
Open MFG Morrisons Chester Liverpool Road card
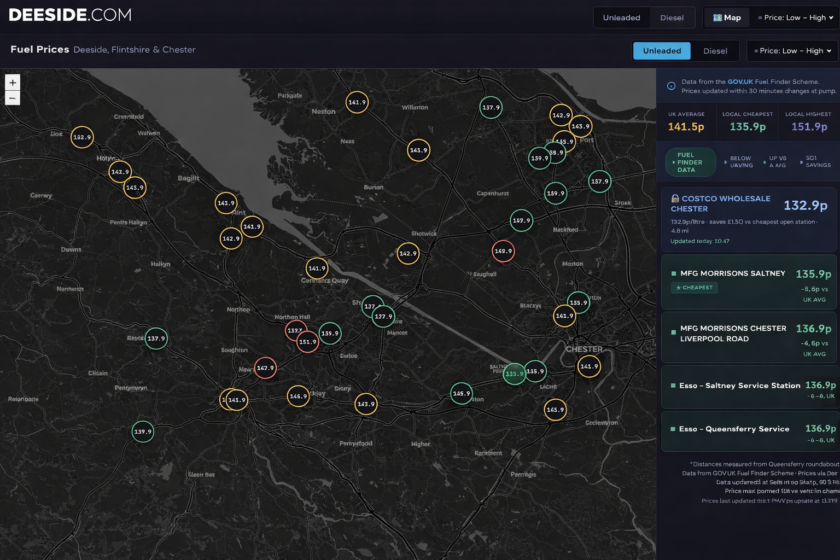pos(748,338)
